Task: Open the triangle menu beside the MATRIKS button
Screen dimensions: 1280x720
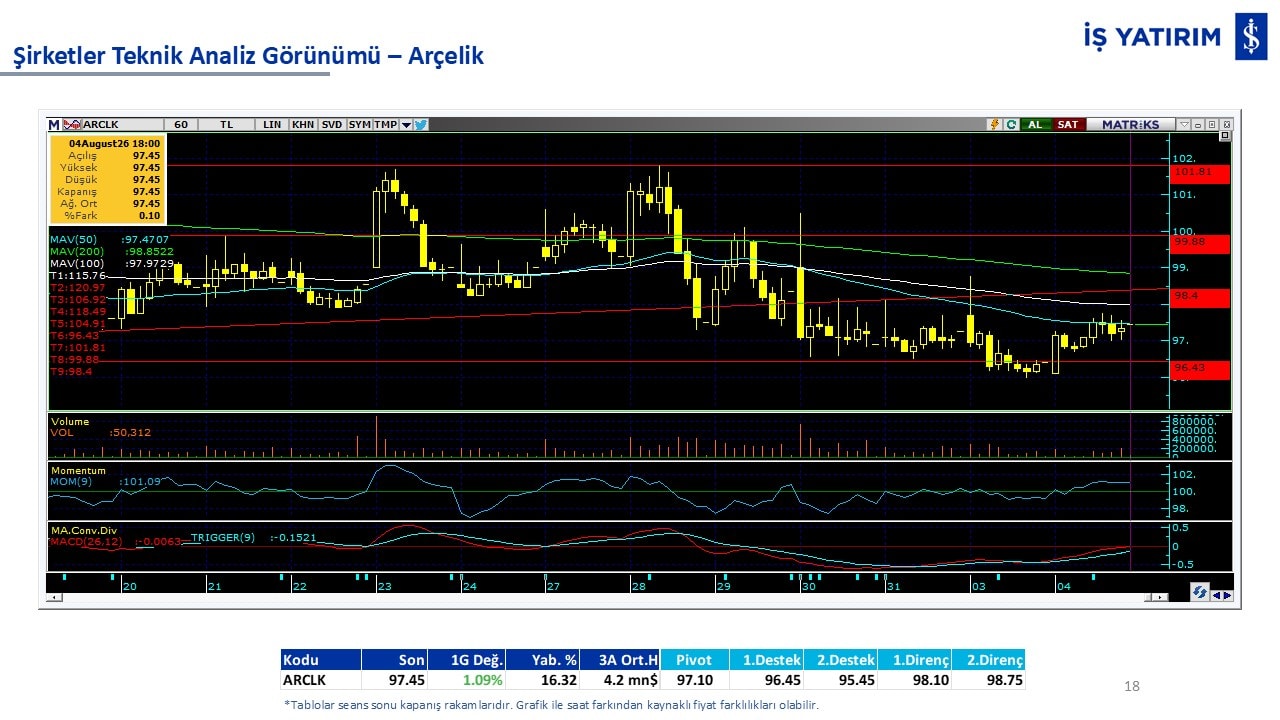Action: point(1184,125)
